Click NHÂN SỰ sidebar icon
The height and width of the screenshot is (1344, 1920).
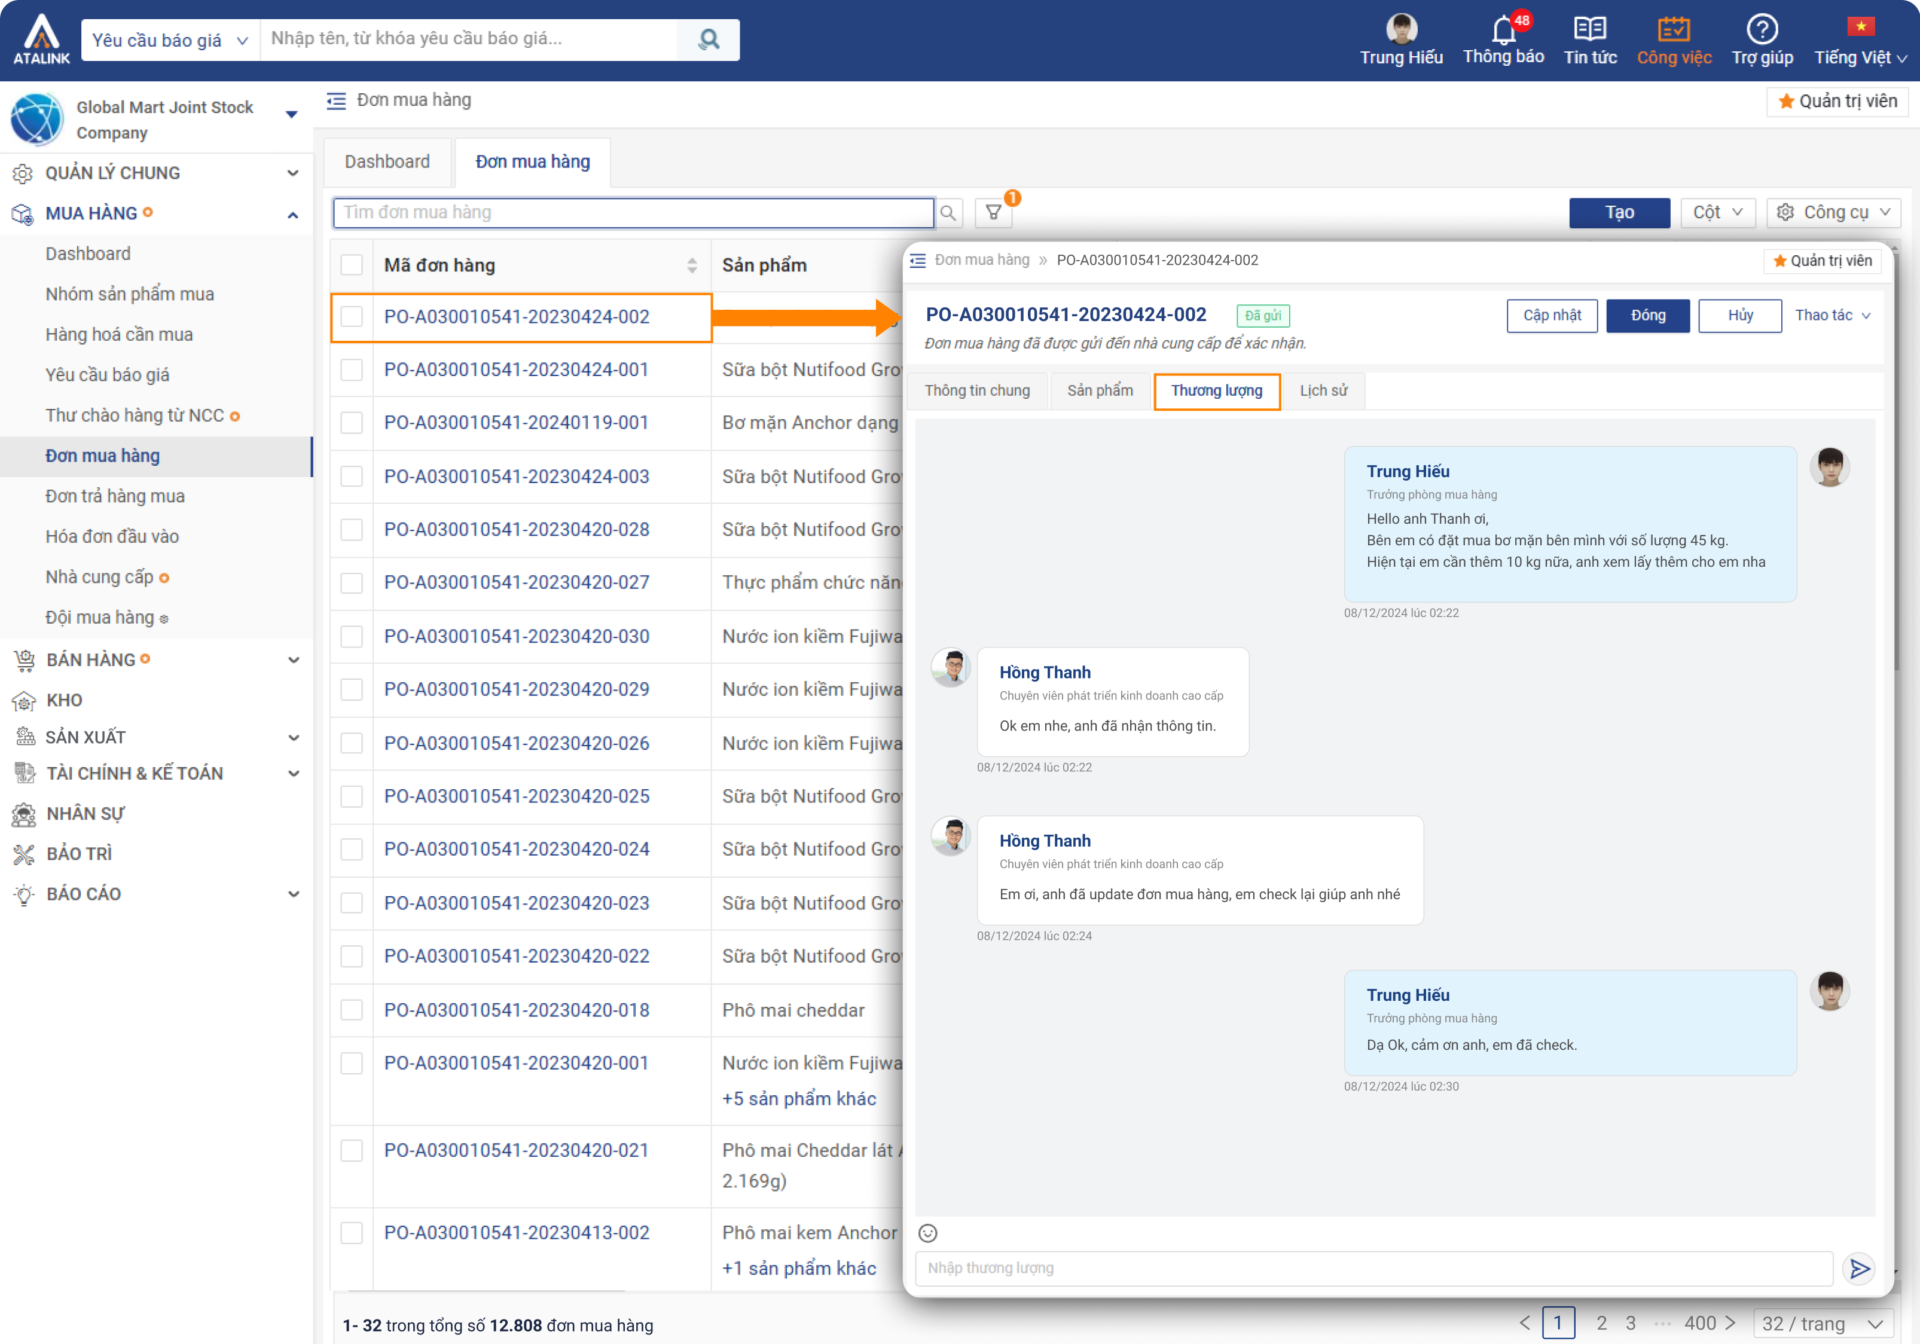click(x=23, y=814)
